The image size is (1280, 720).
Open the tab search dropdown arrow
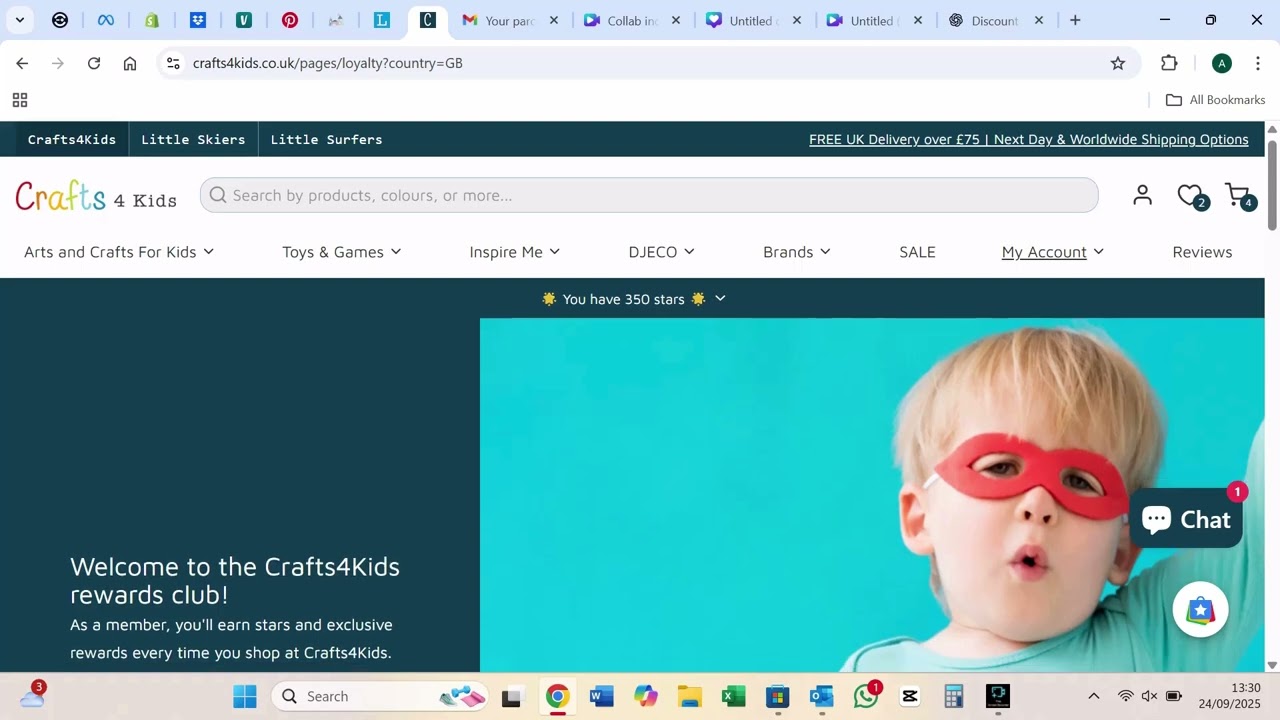[19, 20]
